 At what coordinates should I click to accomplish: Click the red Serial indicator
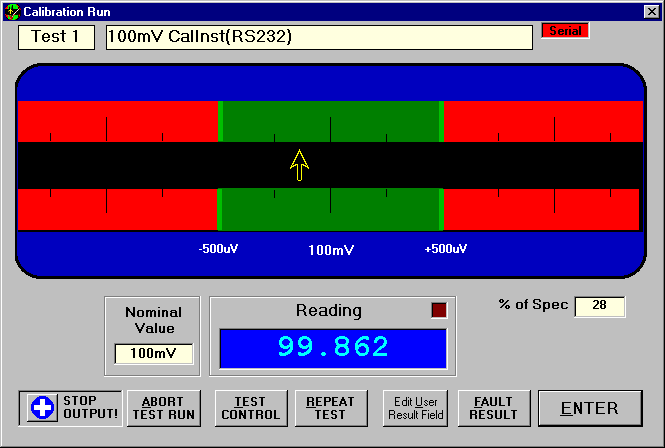565,30
